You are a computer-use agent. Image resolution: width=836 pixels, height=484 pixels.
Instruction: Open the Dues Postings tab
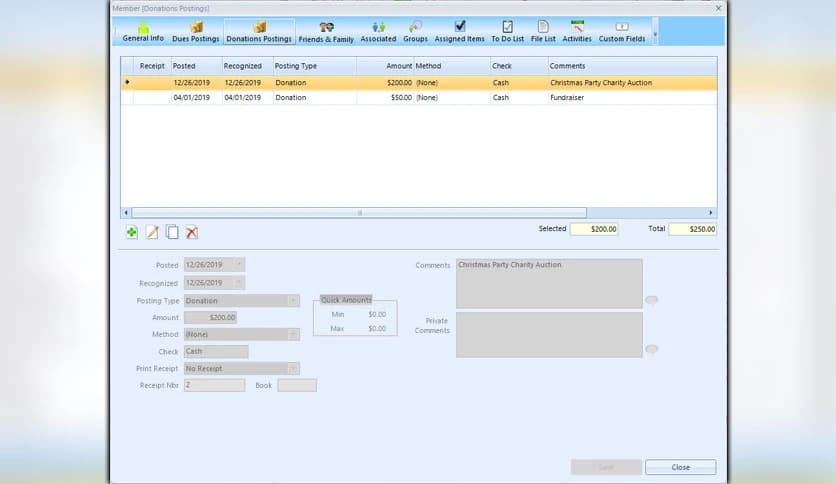tap(196, 32)
